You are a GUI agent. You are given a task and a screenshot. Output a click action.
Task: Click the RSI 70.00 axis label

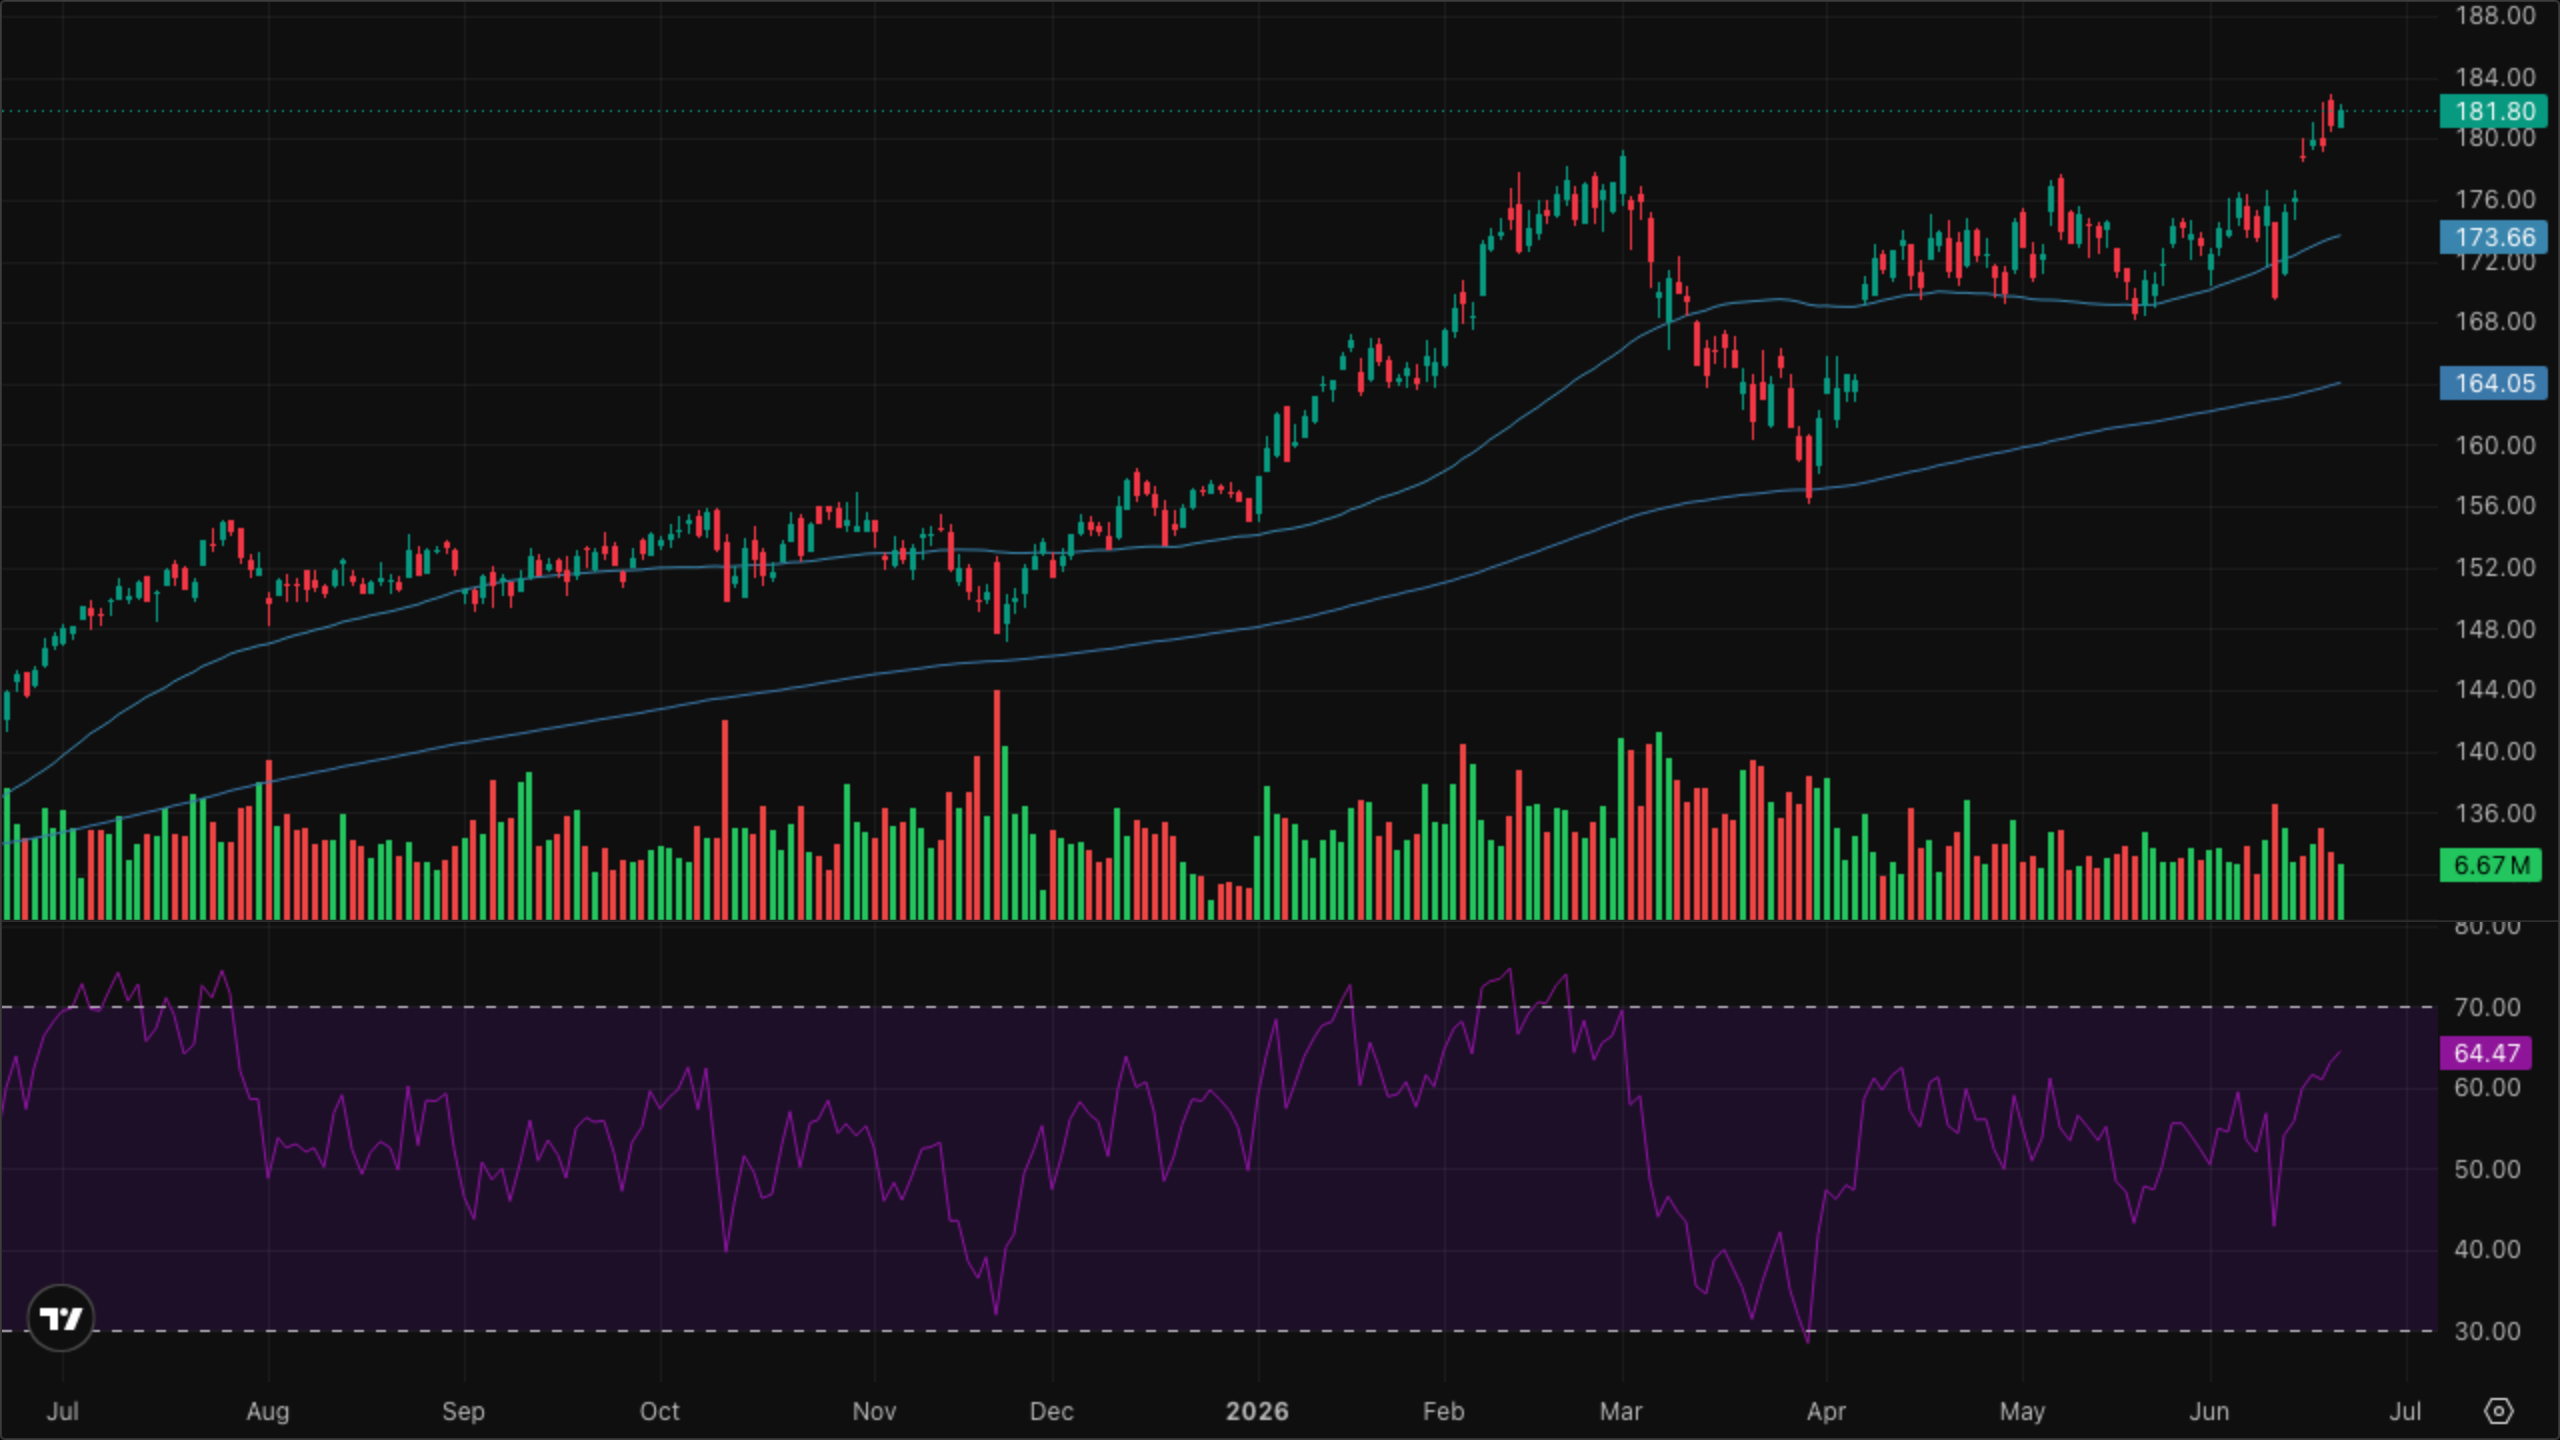[x=2487, y=1007]
